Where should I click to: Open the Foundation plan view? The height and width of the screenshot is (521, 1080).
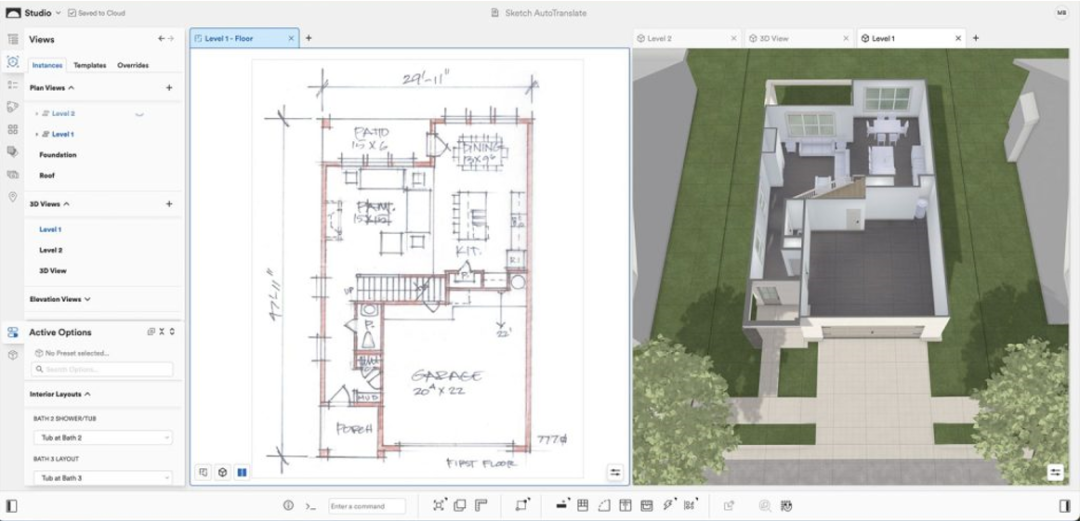(x=58, y=155)
